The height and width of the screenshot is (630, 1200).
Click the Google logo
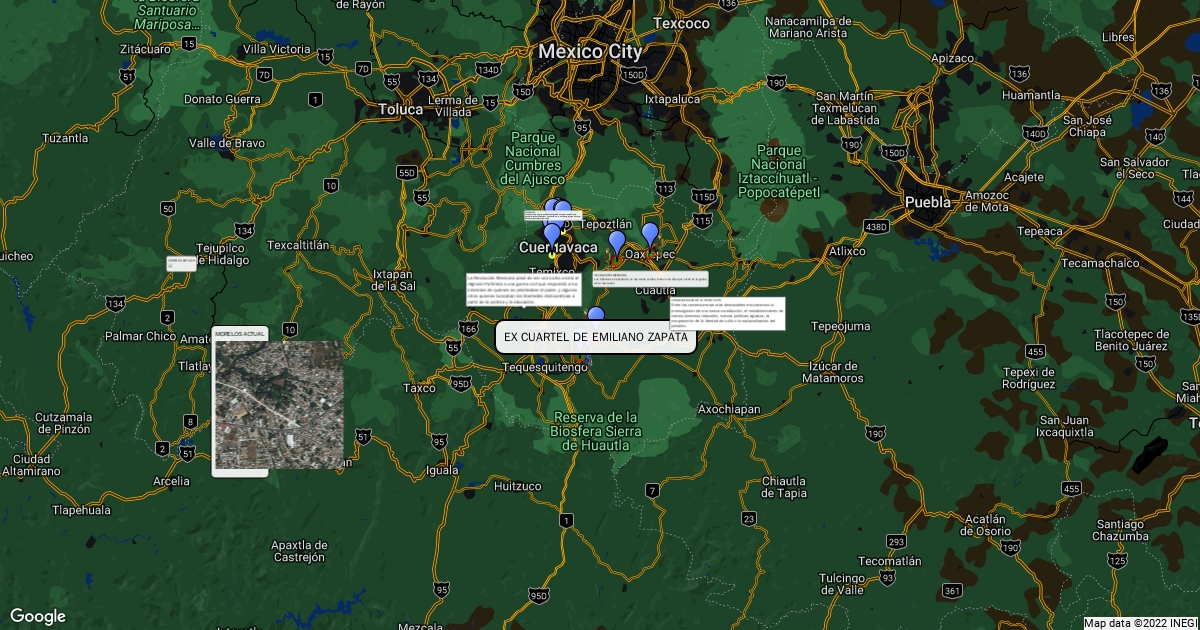pyautogui.click(x=38, y=616)
